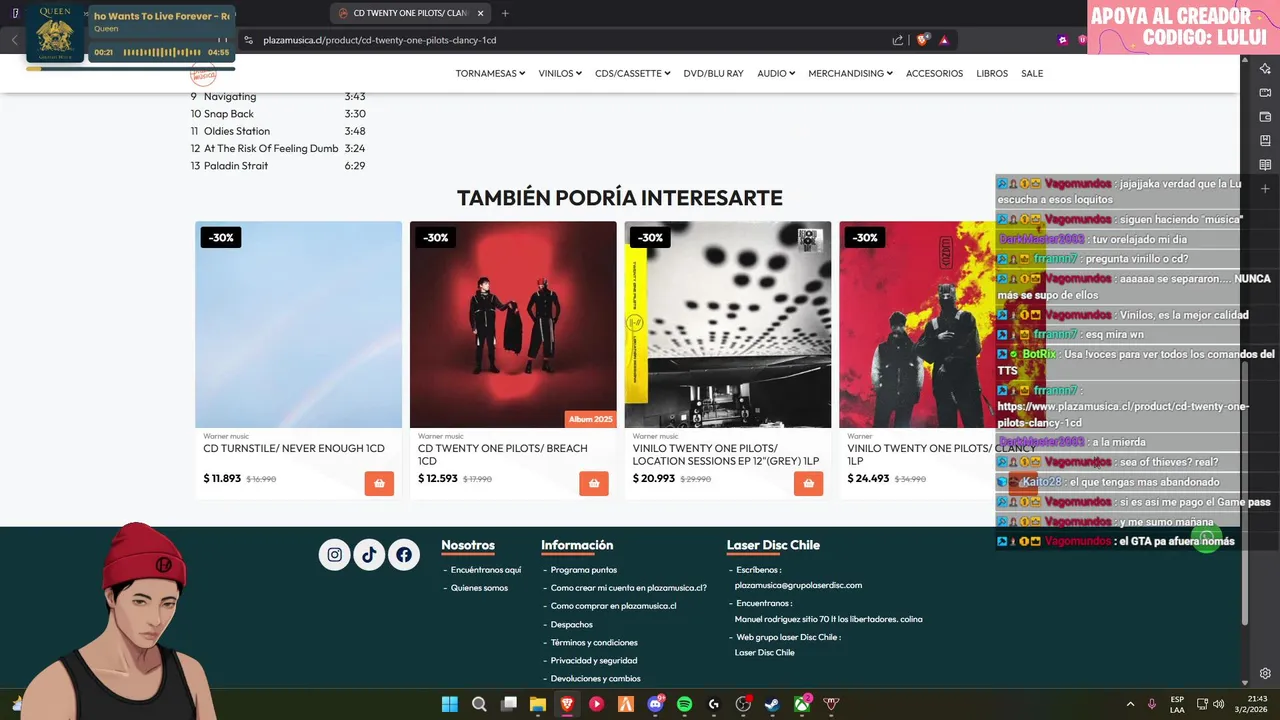Add Location Sessions EP vinyl to cart
This screenshot has width=1280, height=720.
(x=808, y=484)
